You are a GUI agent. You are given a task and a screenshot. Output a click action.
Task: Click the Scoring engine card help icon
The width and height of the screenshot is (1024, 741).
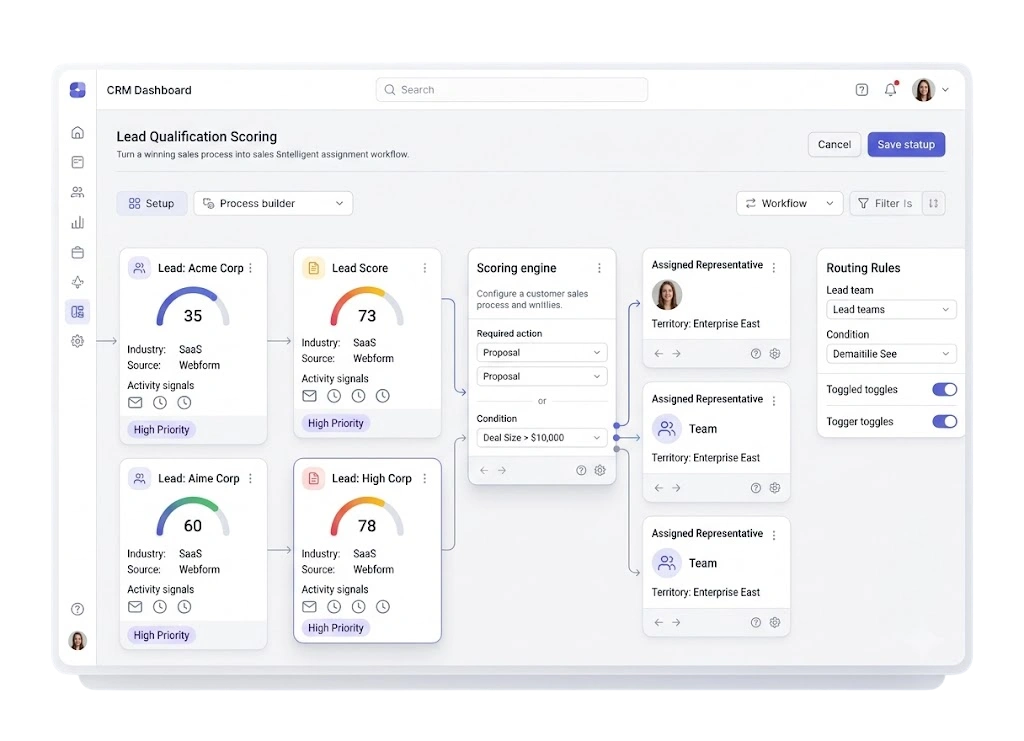click(x=581, y=470)
